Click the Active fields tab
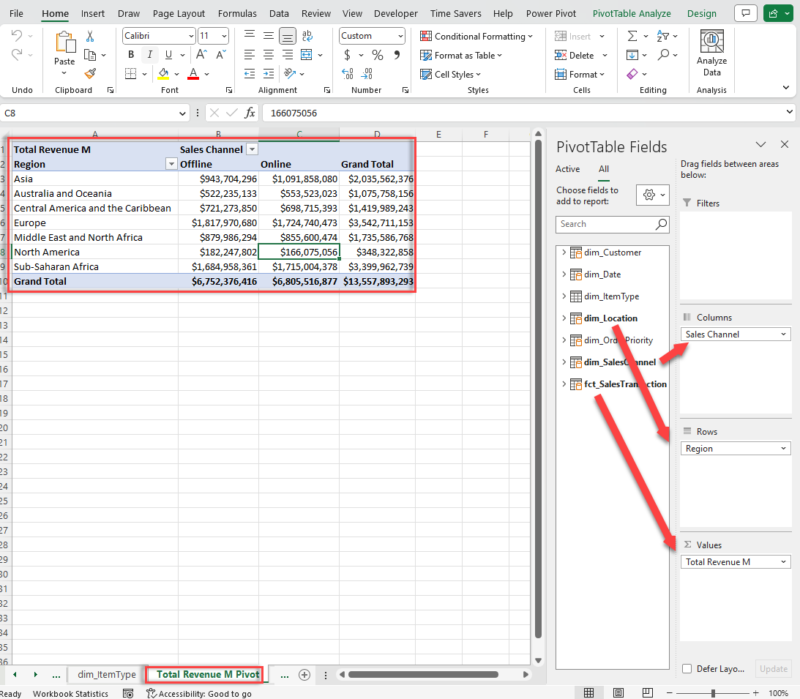 (x=570, y=169)
